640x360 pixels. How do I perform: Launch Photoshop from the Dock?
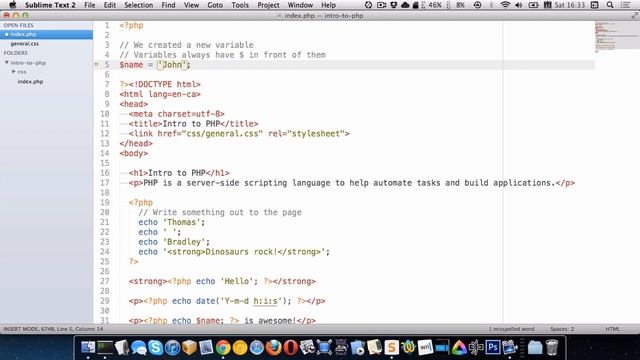click(x=493, y=347)
